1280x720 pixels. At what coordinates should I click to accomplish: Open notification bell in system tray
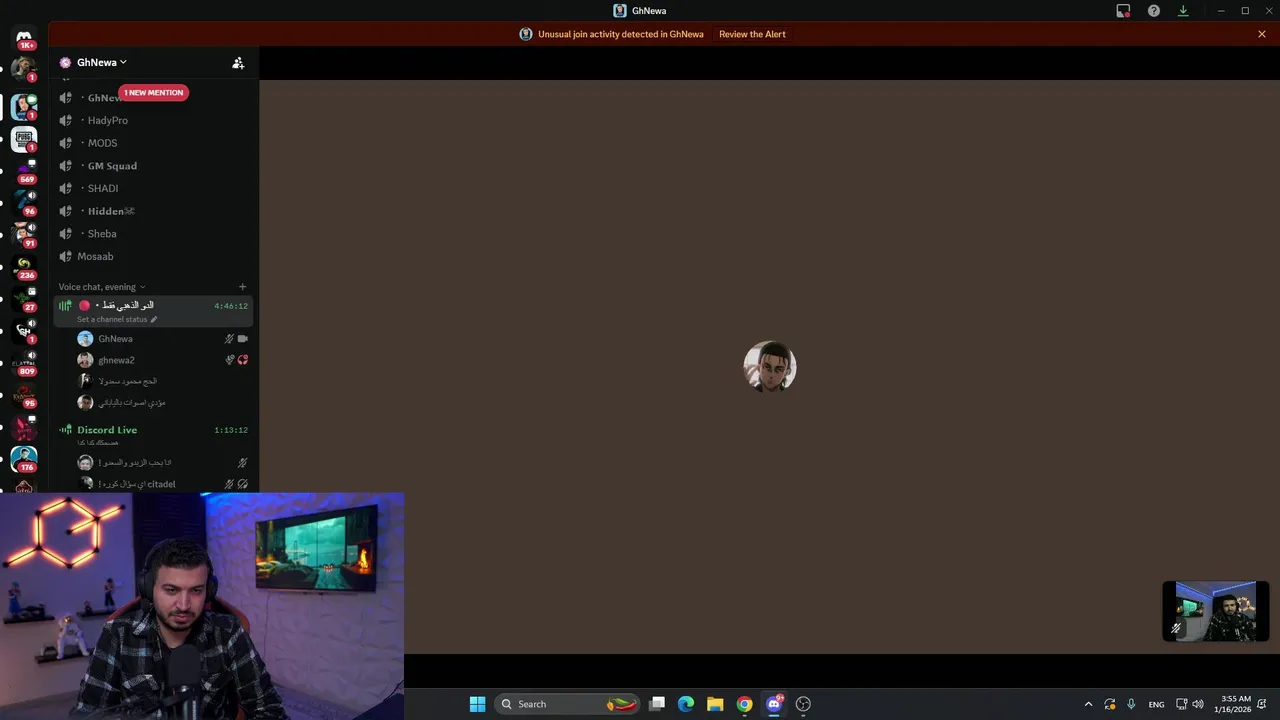[1261, 704]
